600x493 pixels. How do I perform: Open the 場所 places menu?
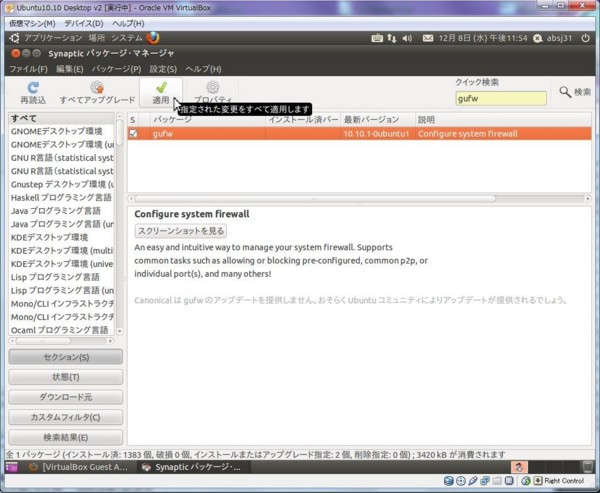(97, 38)
